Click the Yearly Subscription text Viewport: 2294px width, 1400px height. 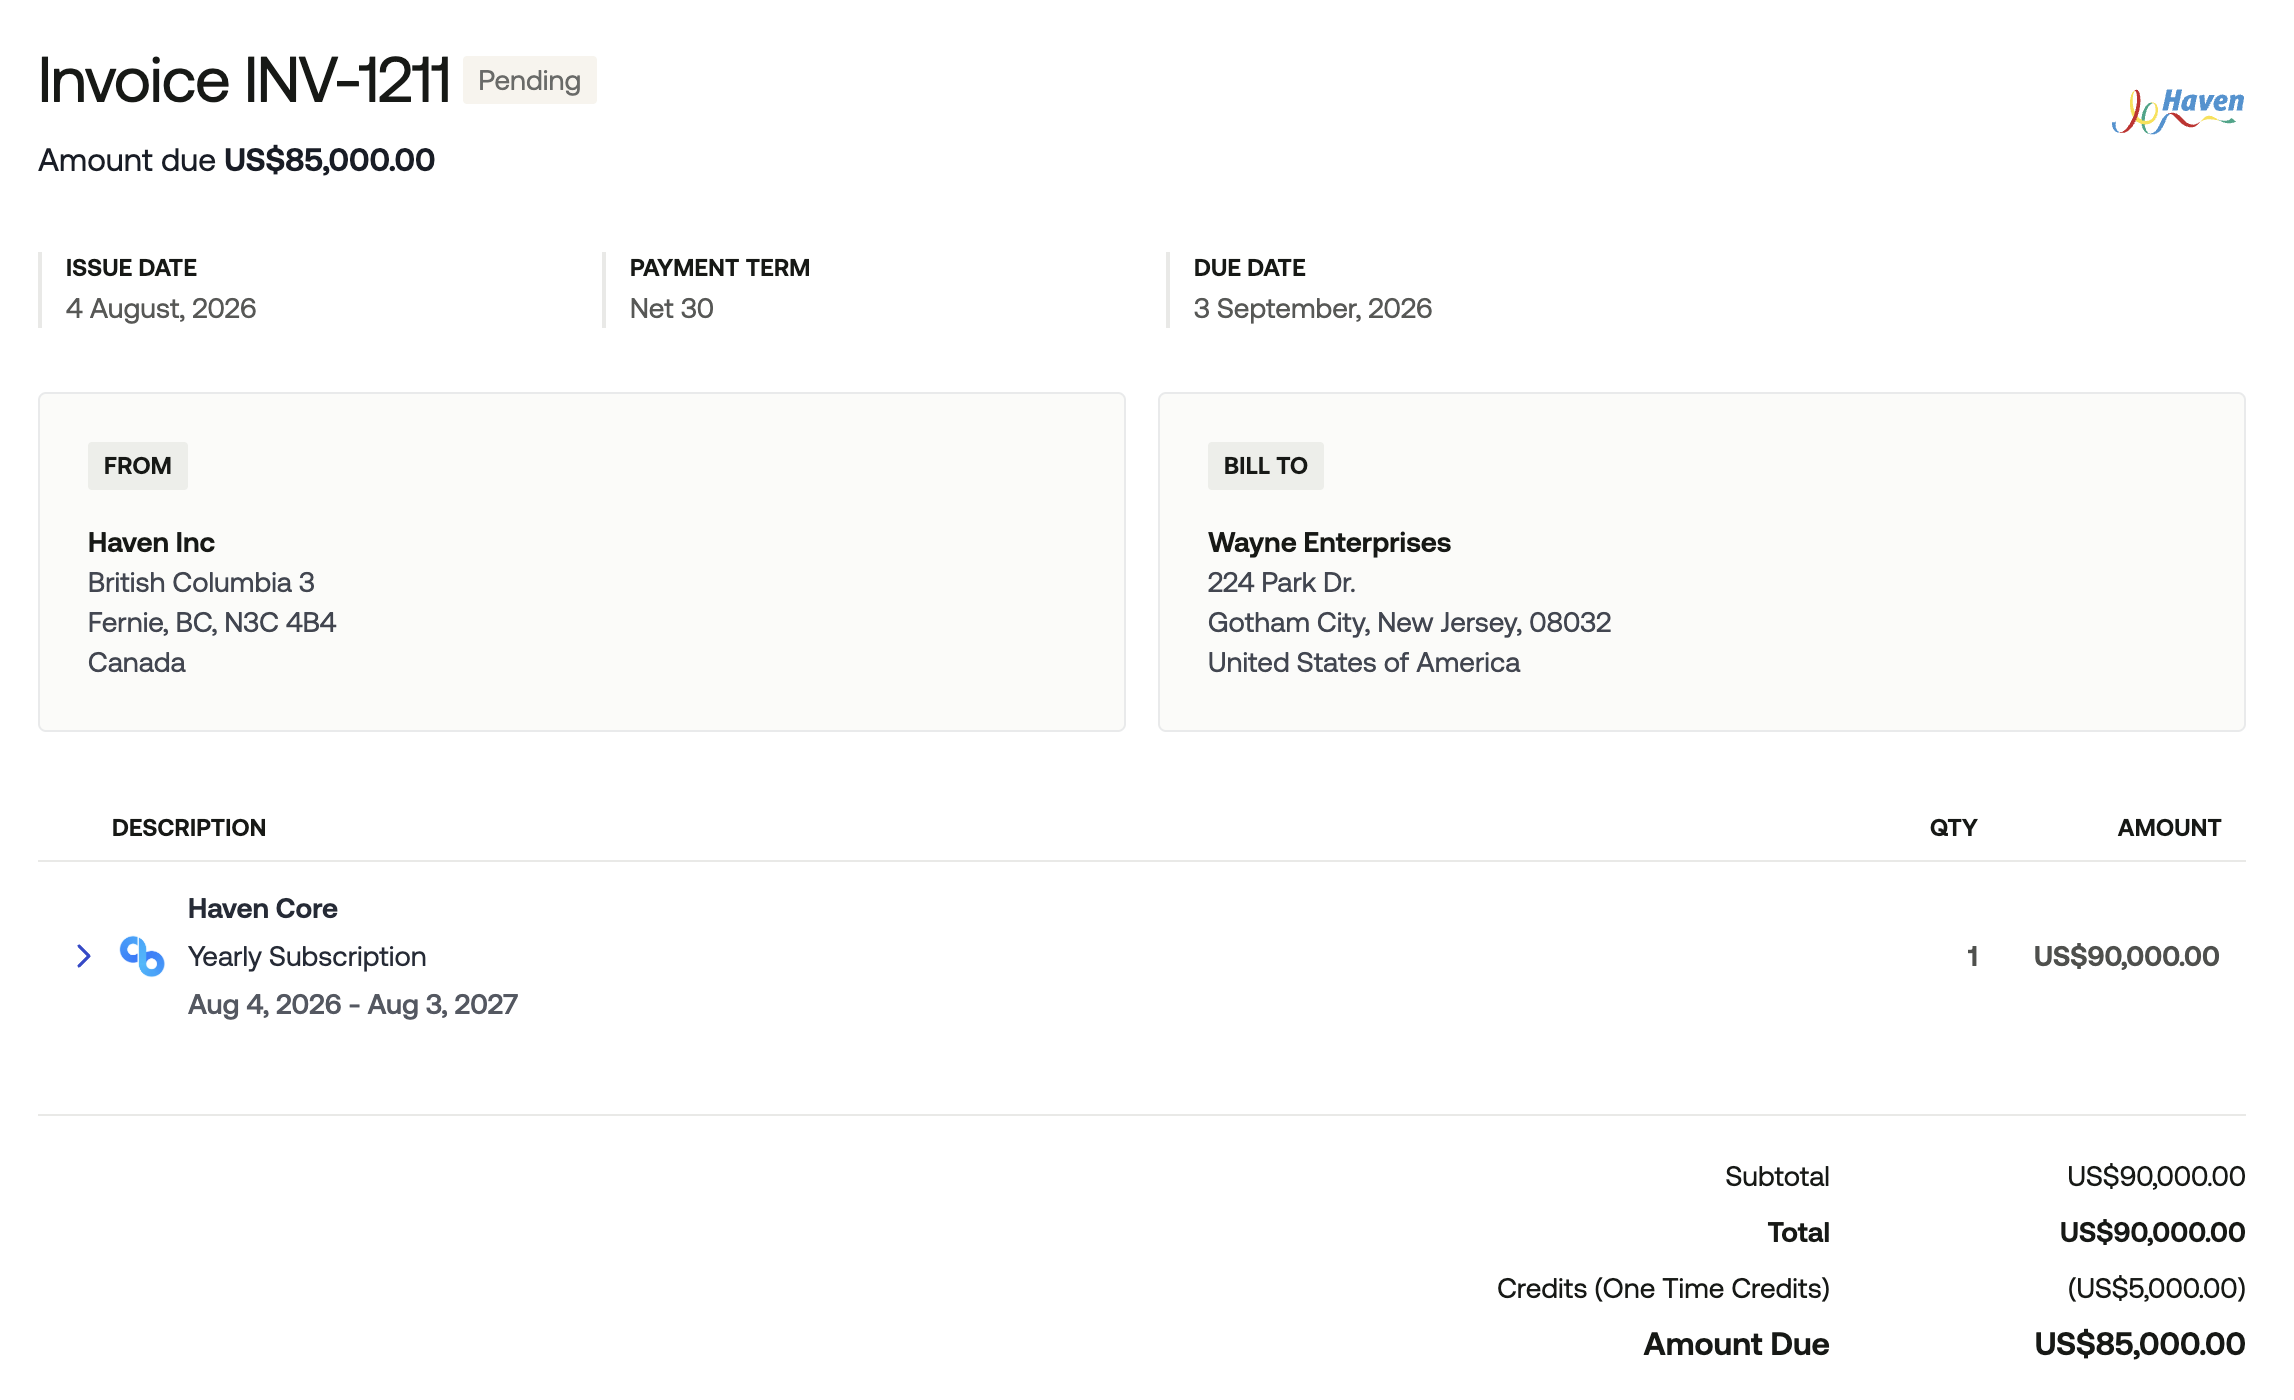click(x=307, y=956)
